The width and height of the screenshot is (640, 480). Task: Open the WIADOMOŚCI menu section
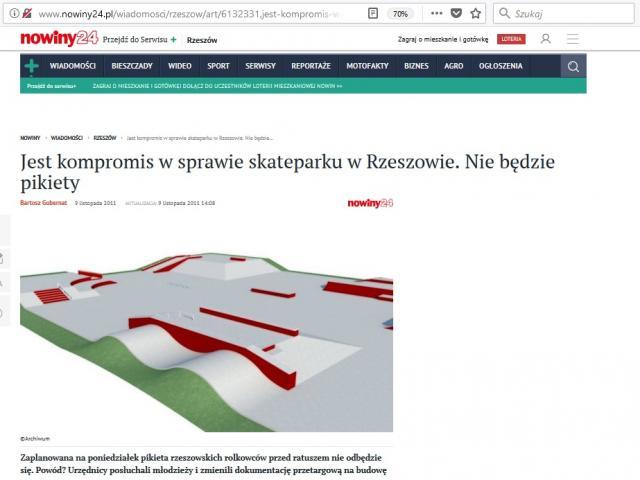tap(73, 66)
